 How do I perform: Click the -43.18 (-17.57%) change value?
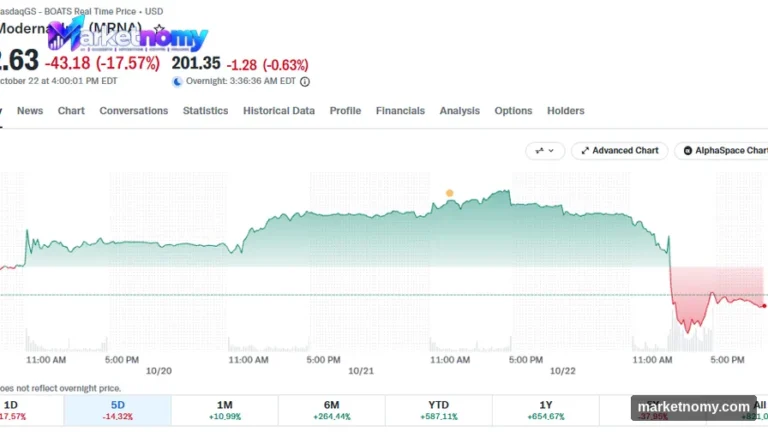click(102, 63)
